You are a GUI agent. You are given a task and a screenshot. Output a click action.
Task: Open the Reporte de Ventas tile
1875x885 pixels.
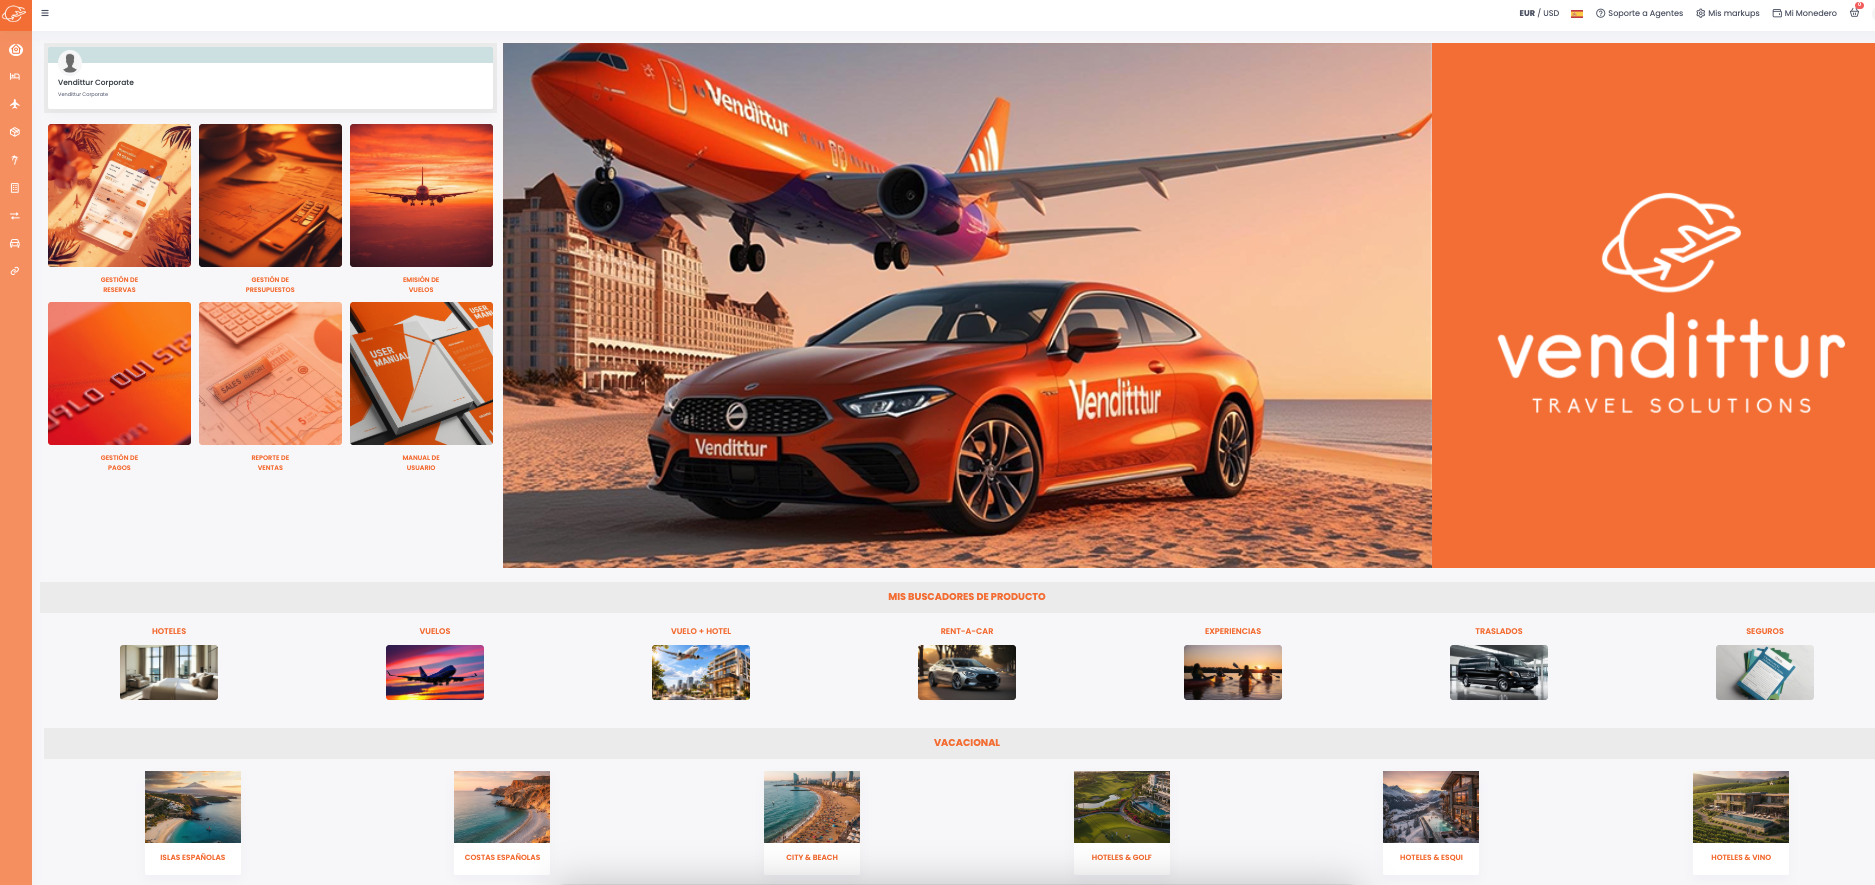point(270,374)
